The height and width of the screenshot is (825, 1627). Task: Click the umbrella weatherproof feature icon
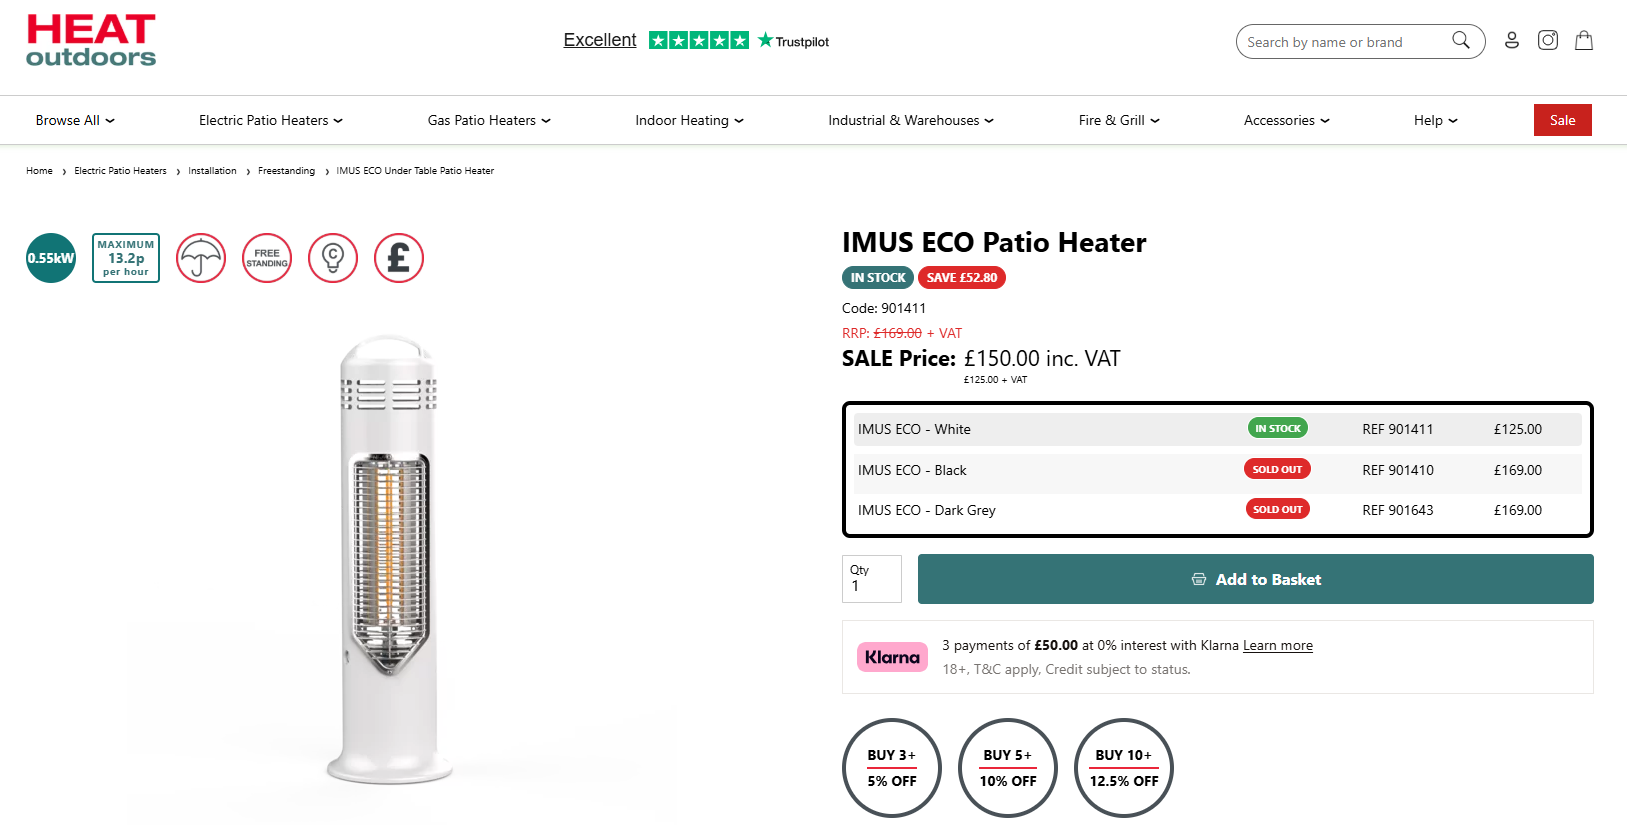click(x=201, y=258)
